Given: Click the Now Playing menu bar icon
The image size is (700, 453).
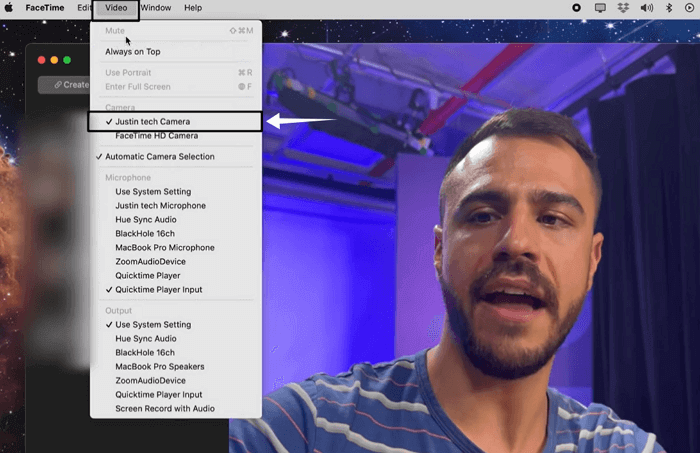Looking at the screenshot, I should click(x=689, y=8).
